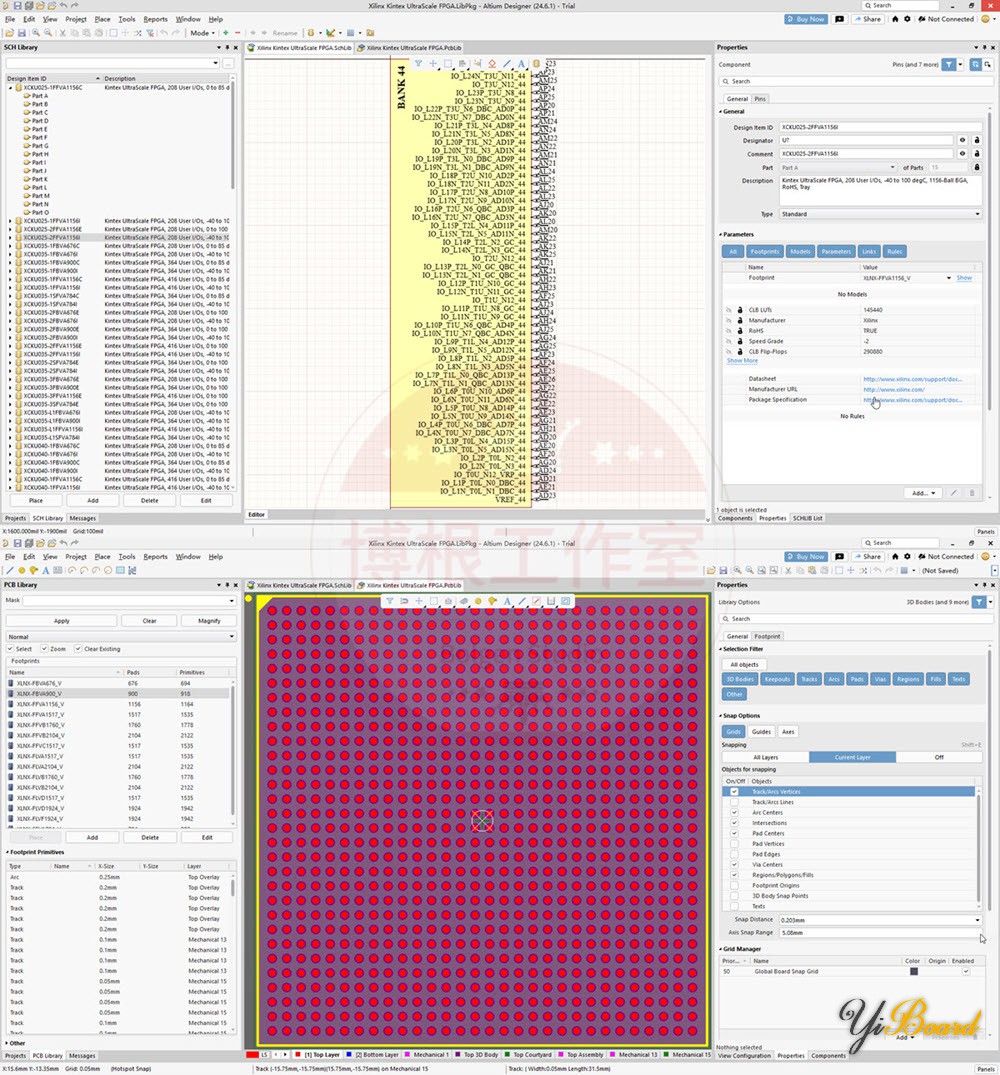The width and height of the screenshot is (1000, 1075).
Task: Open the Reports menu
Action: [x=156, y=17]
